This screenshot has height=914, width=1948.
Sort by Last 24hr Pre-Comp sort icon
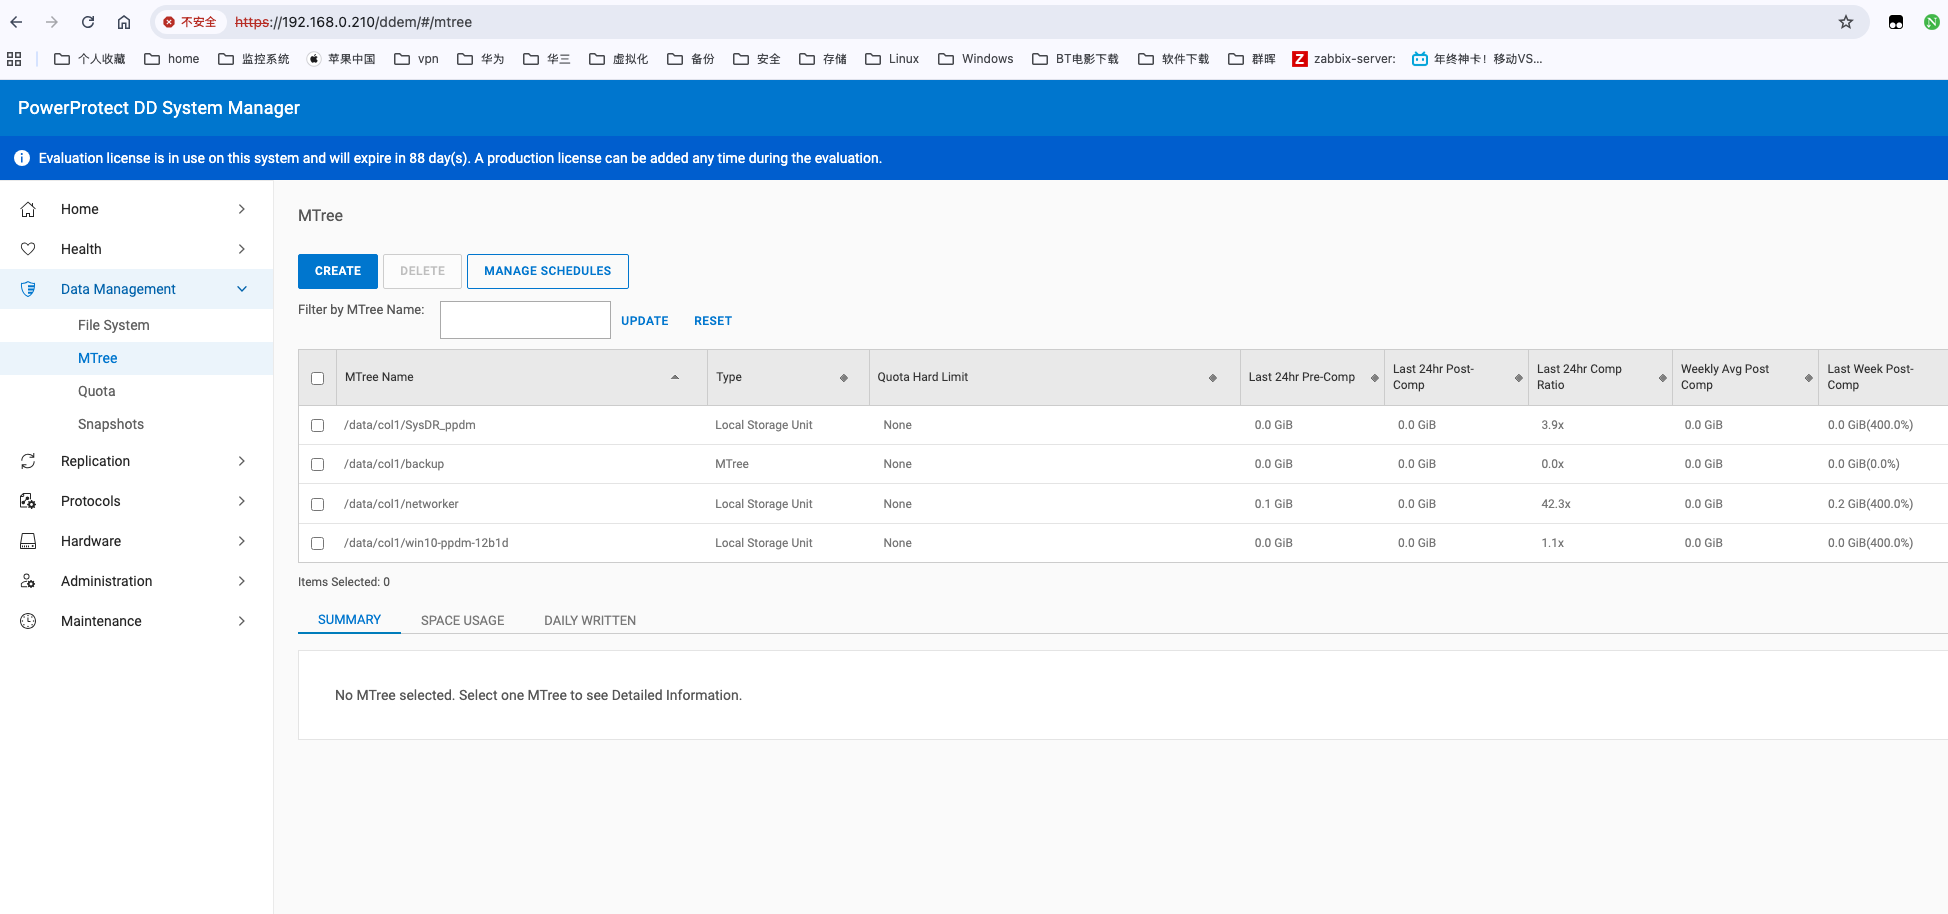(1375, 378)
